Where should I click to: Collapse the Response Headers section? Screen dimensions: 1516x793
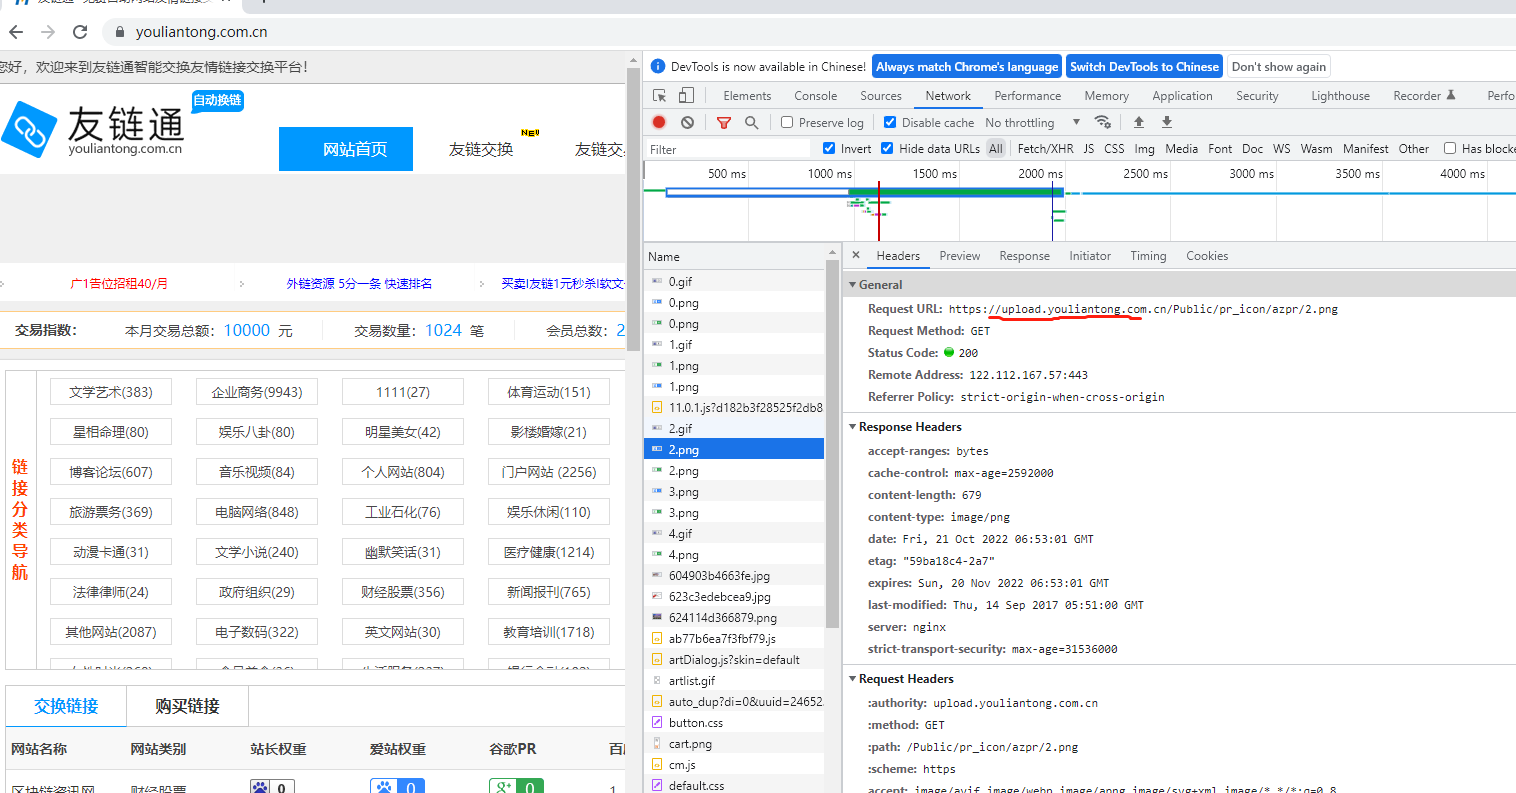point(852,427)
